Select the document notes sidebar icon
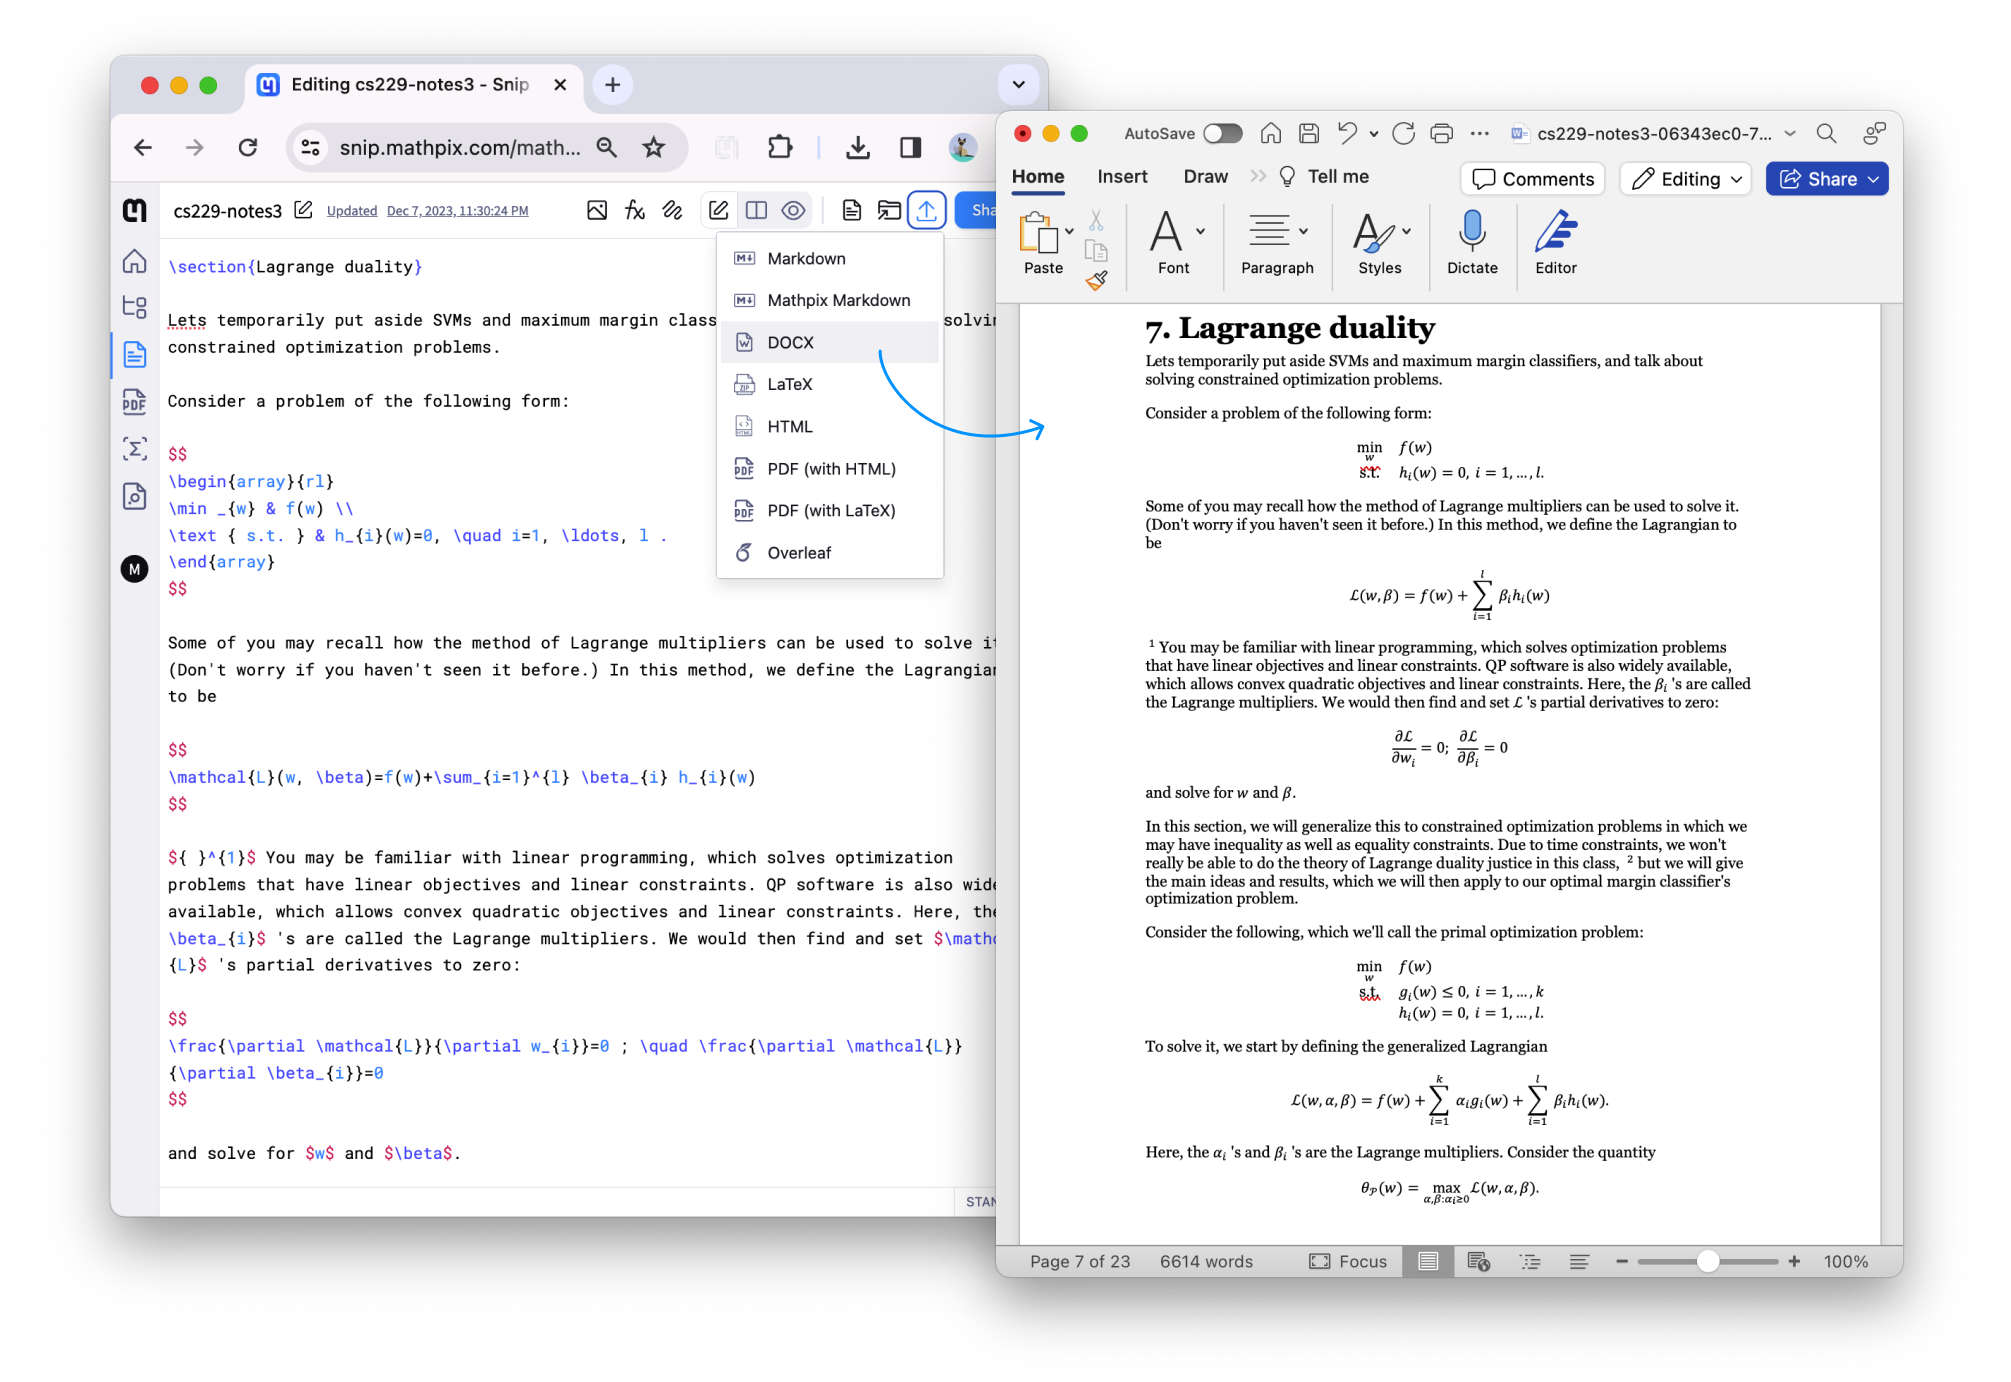This screenshot has width=2011, height=1382. (134, 354)
